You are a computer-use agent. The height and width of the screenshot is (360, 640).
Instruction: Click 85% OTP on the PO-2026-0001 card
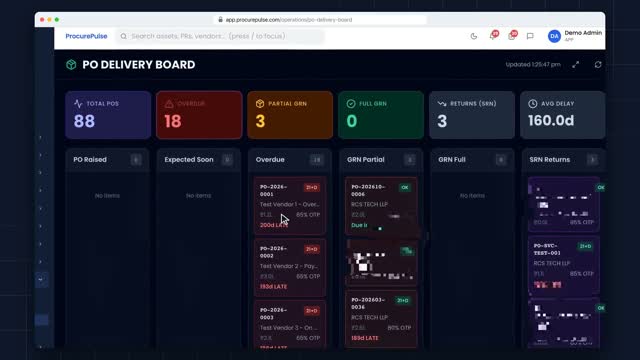[308, 215]
